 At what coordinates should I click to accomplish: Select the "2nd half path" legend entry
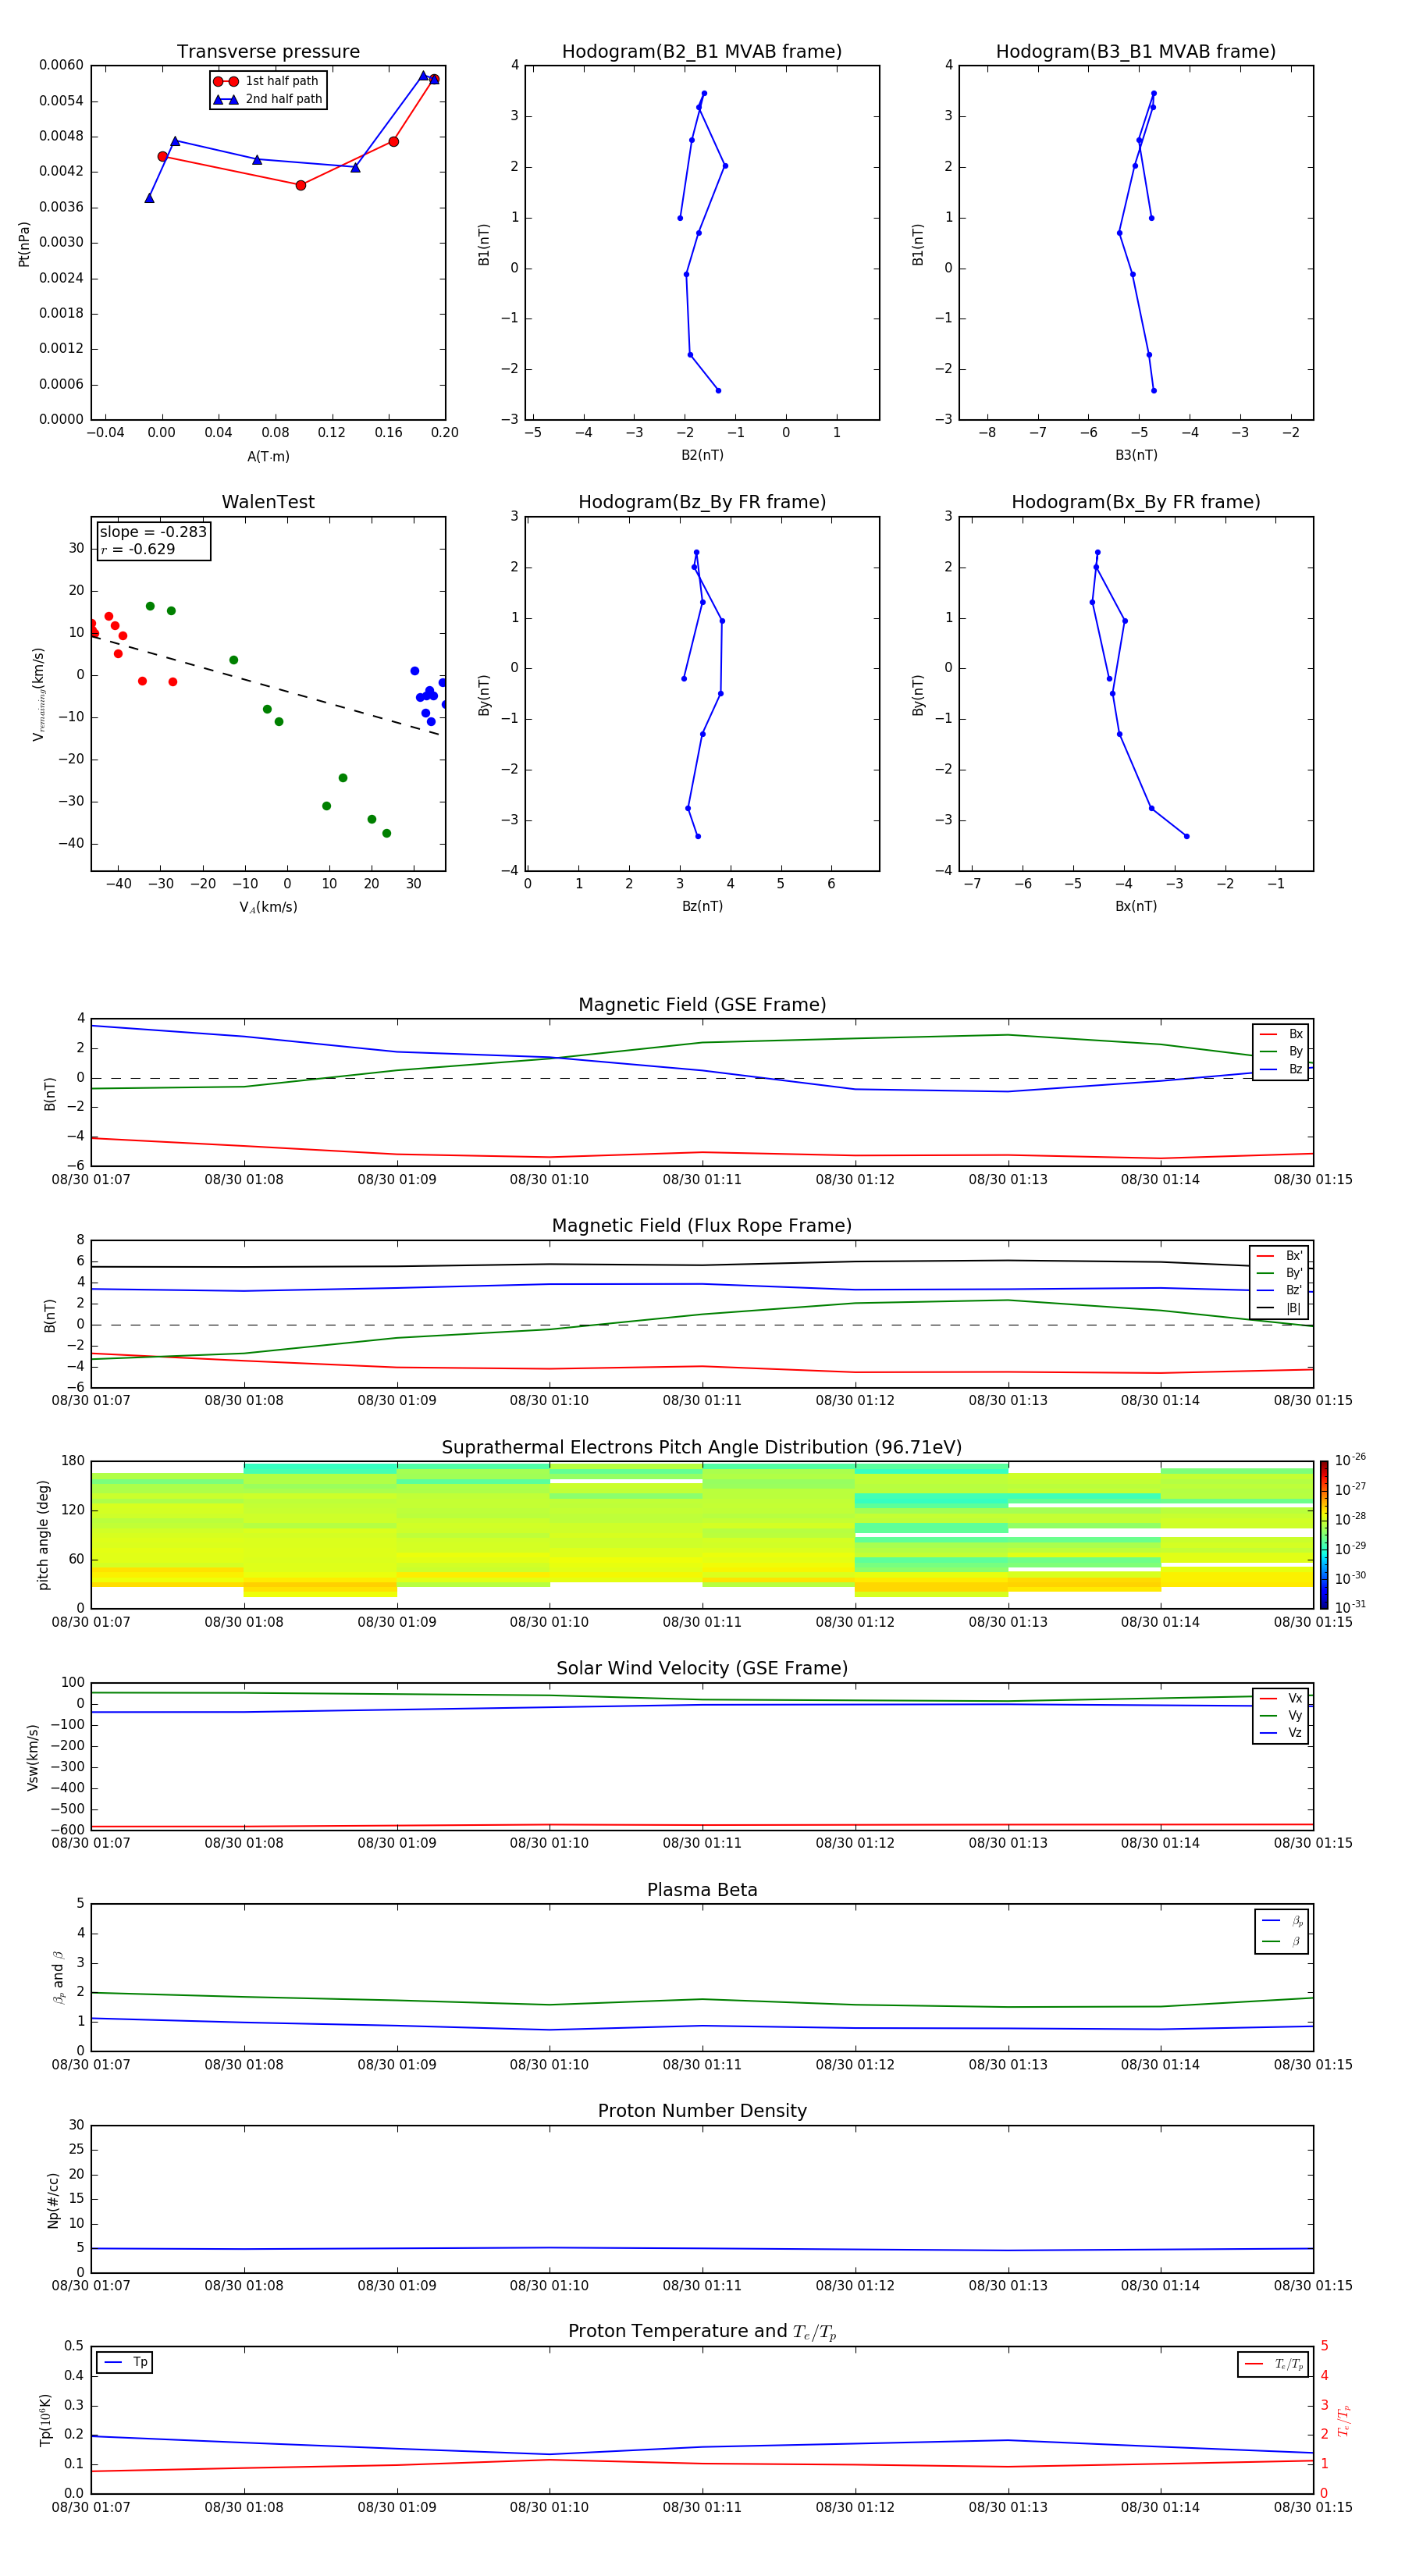click(x=267, y=99)
